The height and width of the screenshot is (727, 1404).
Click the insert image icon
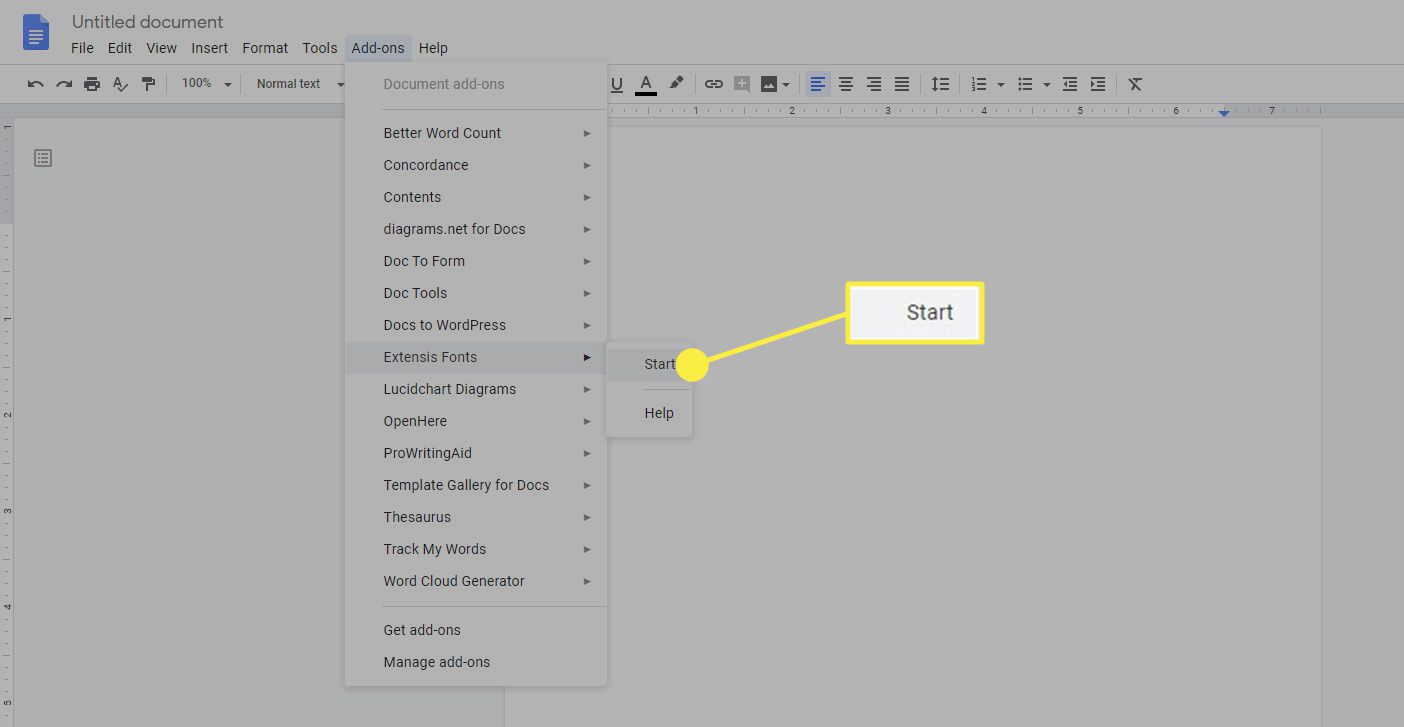coord(769,84)
